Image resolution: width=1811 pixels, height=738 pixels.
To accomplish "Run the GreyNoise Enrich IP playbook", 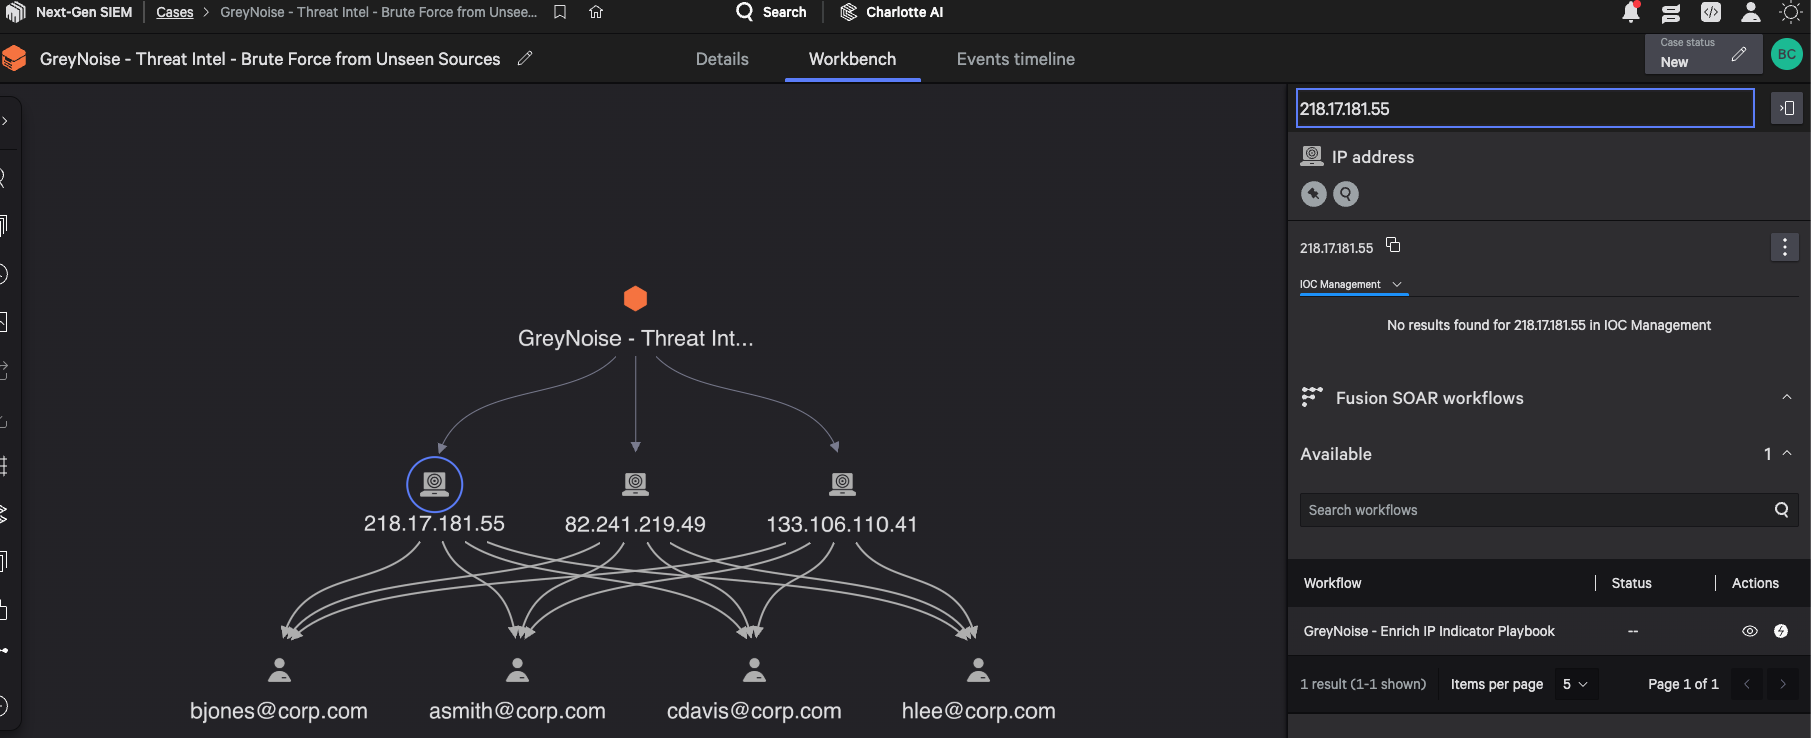I will [1781, 631].
